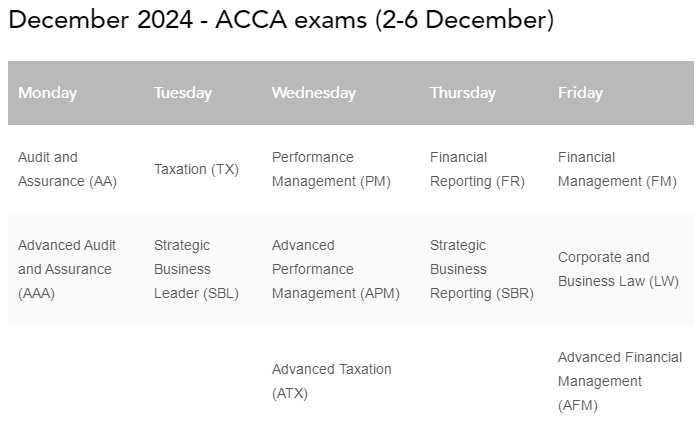Click Advanced Financial Management (AFM) cell
Viewport: 699px width, 425px height.
pos(619,381)
